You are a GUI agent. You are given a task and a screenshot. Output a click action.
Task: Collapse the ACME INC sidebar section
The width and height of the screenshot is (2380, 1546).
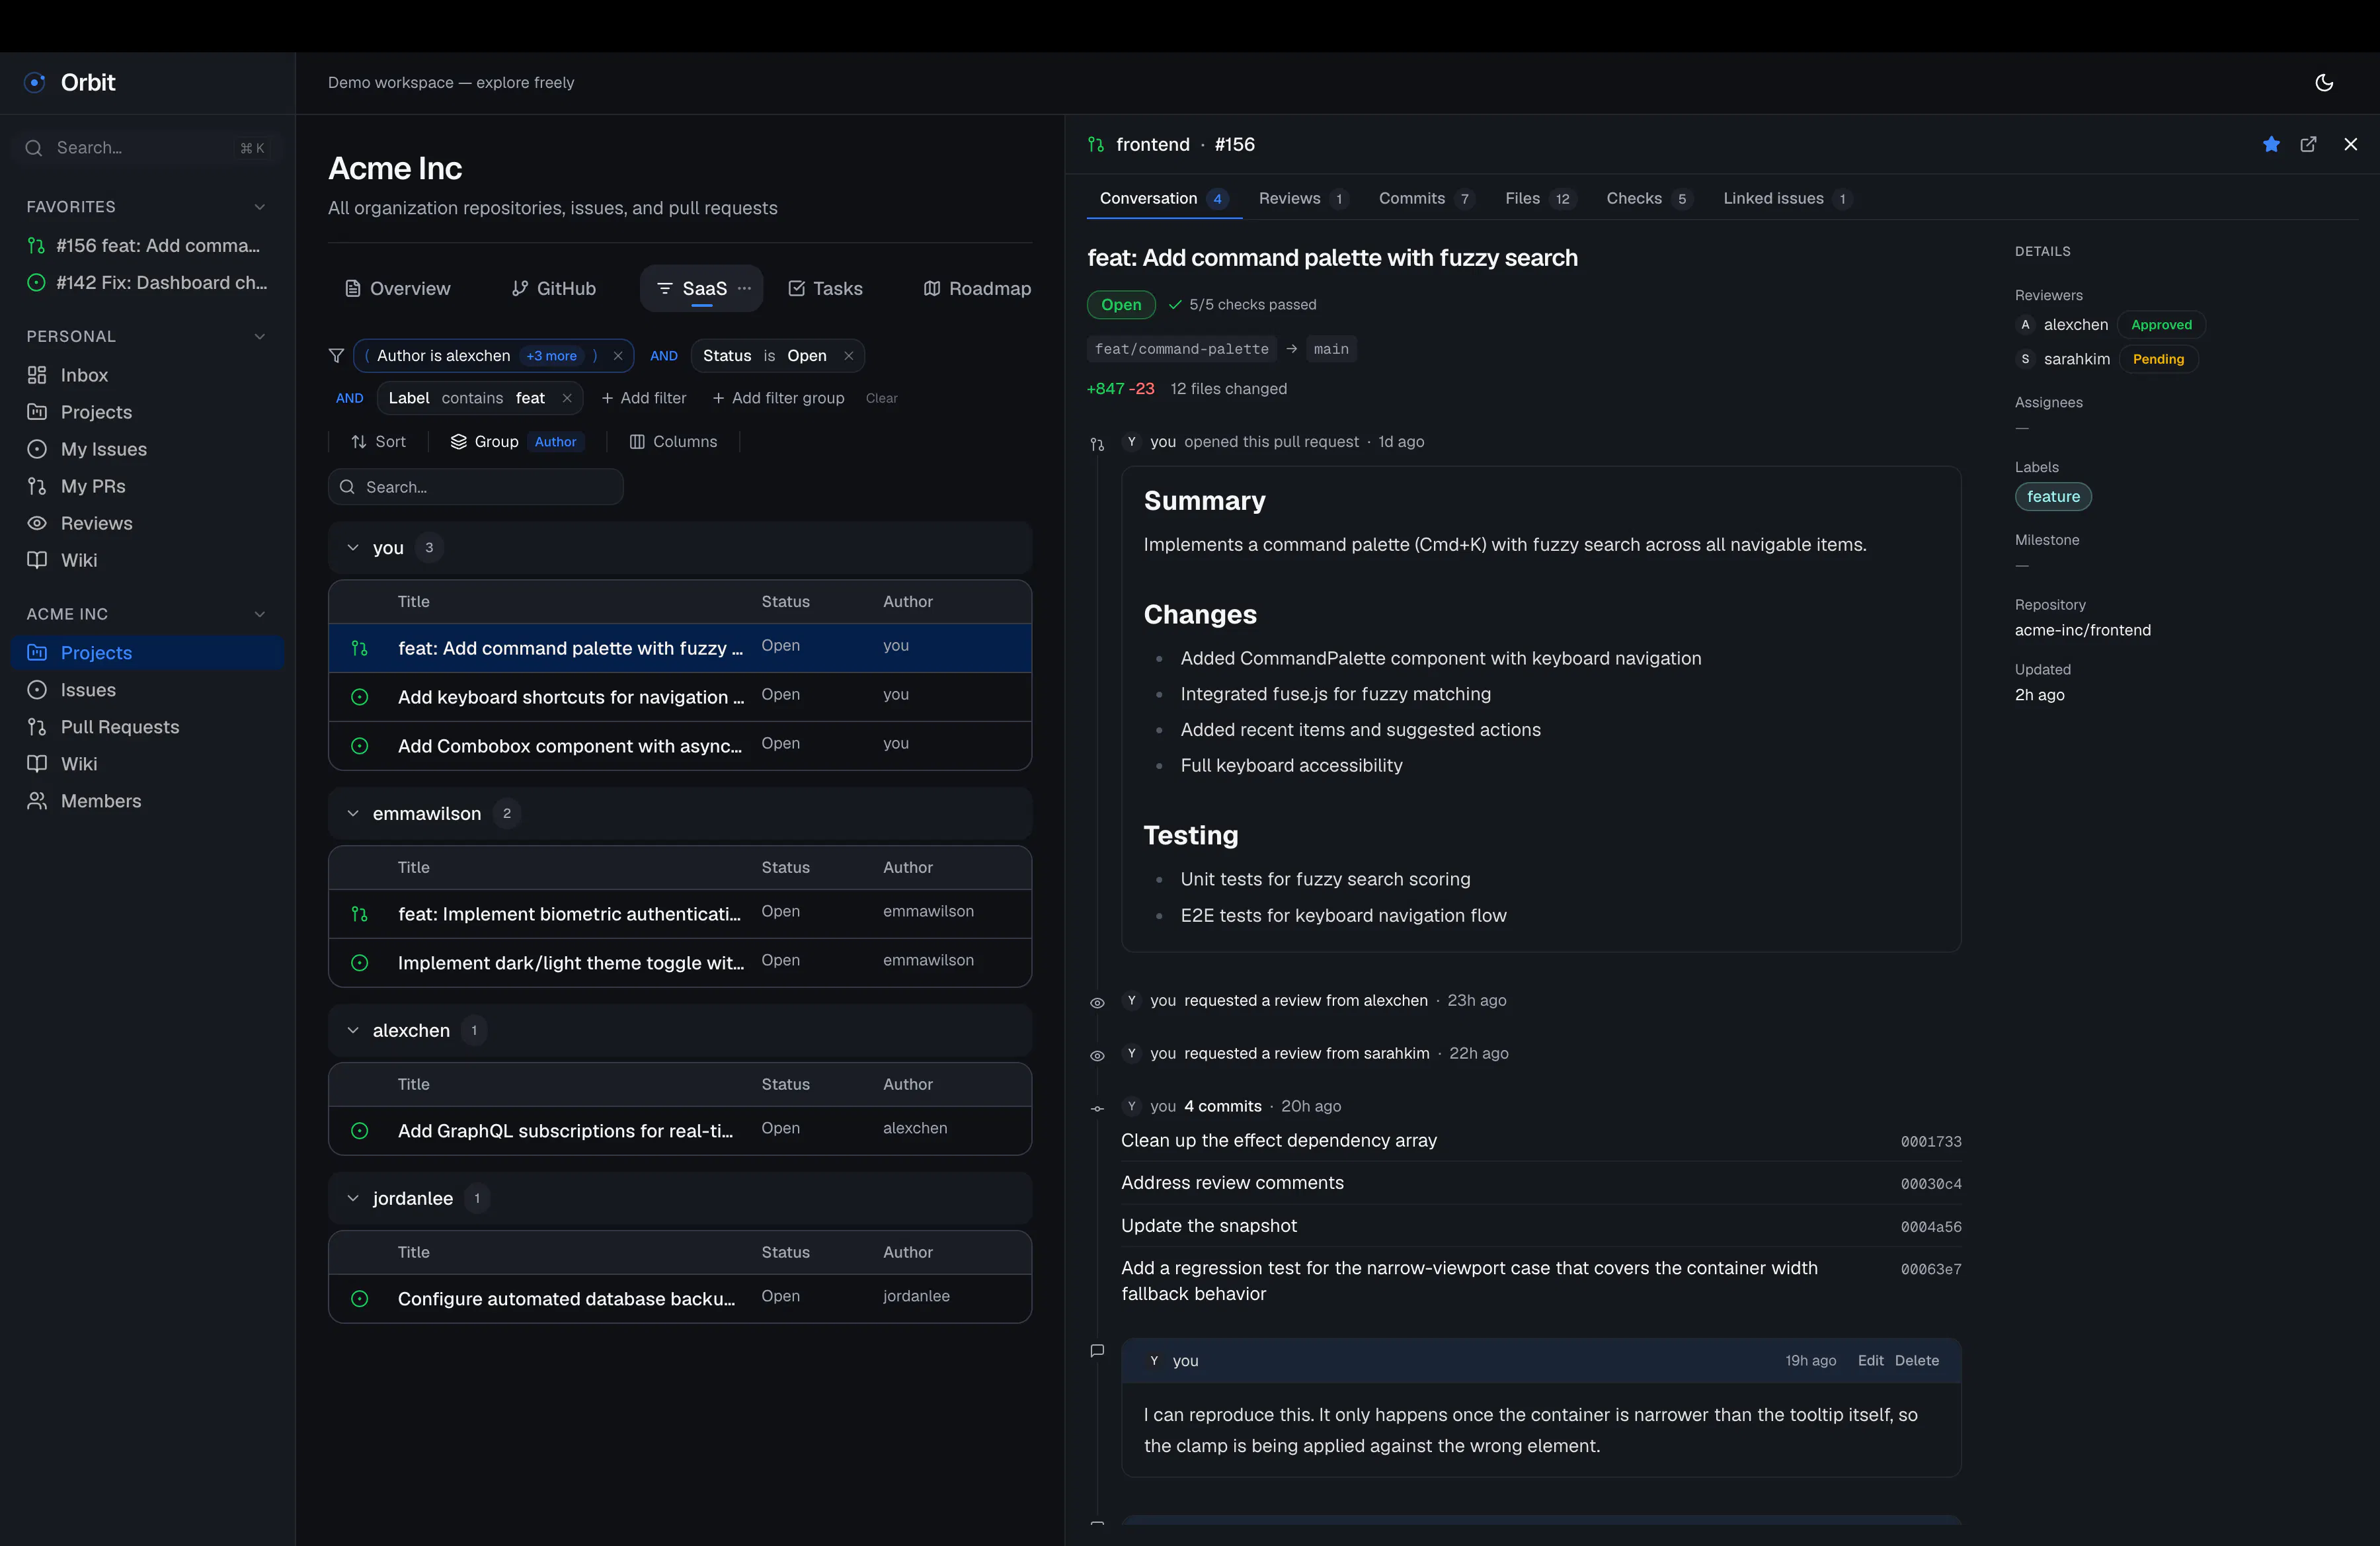click(260, 614)
